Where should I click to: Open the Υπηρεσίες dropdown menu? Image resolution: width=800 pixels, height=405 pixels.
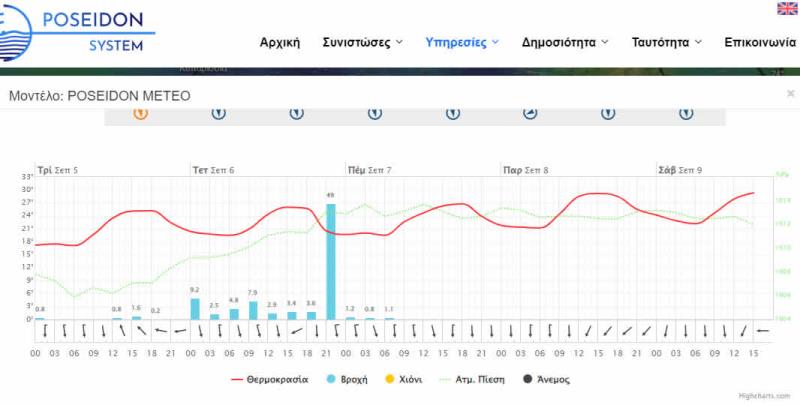tap(462, 42)
